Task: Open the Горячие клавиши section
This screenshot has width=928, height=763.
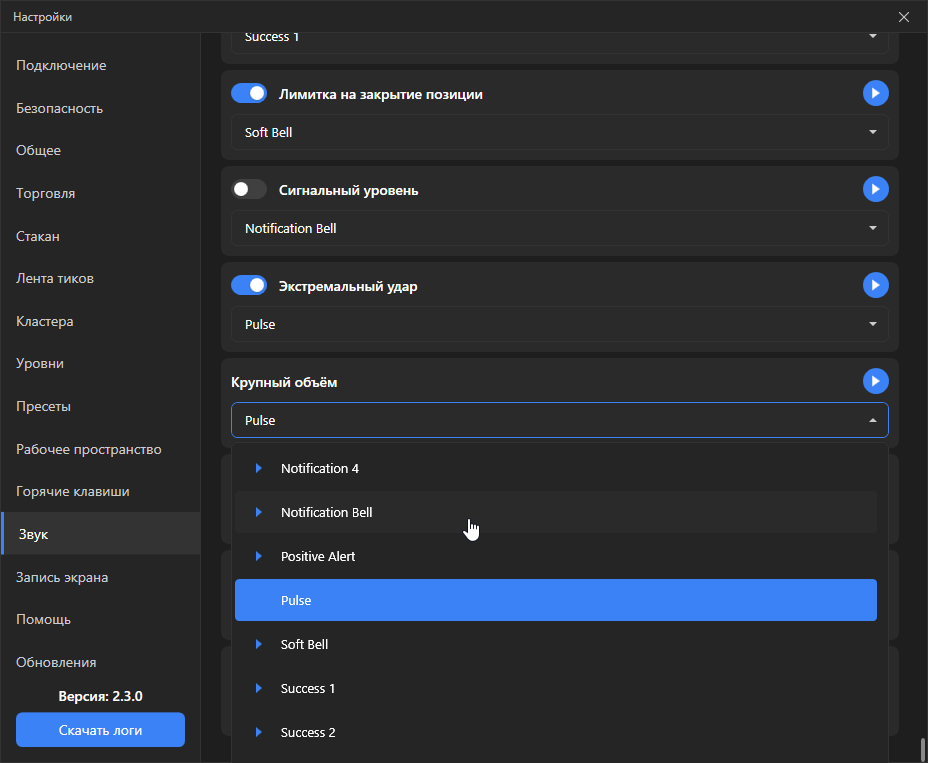Action: point(101,491)
